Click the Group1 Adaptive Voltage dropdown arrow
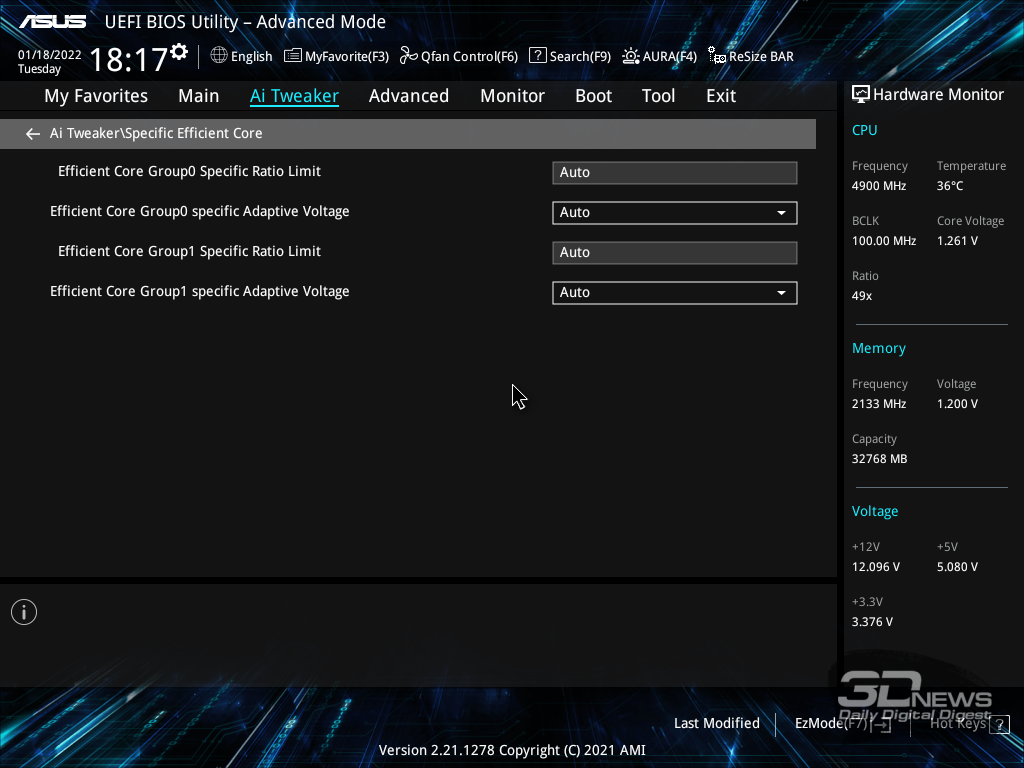 coord(781,293)
